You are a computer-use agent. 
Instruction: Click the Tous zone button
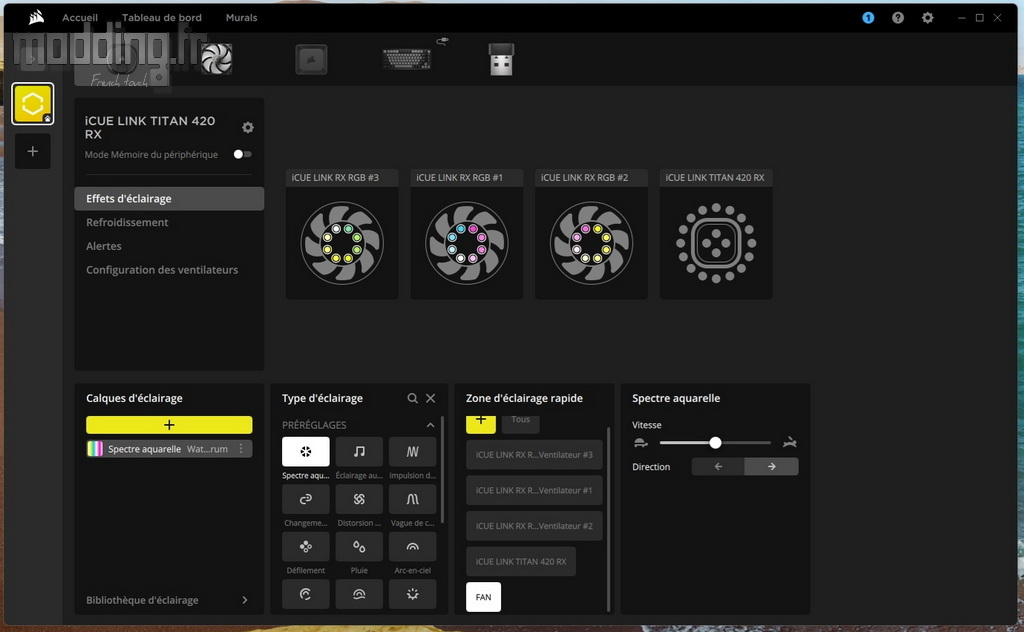pos(520,423)
